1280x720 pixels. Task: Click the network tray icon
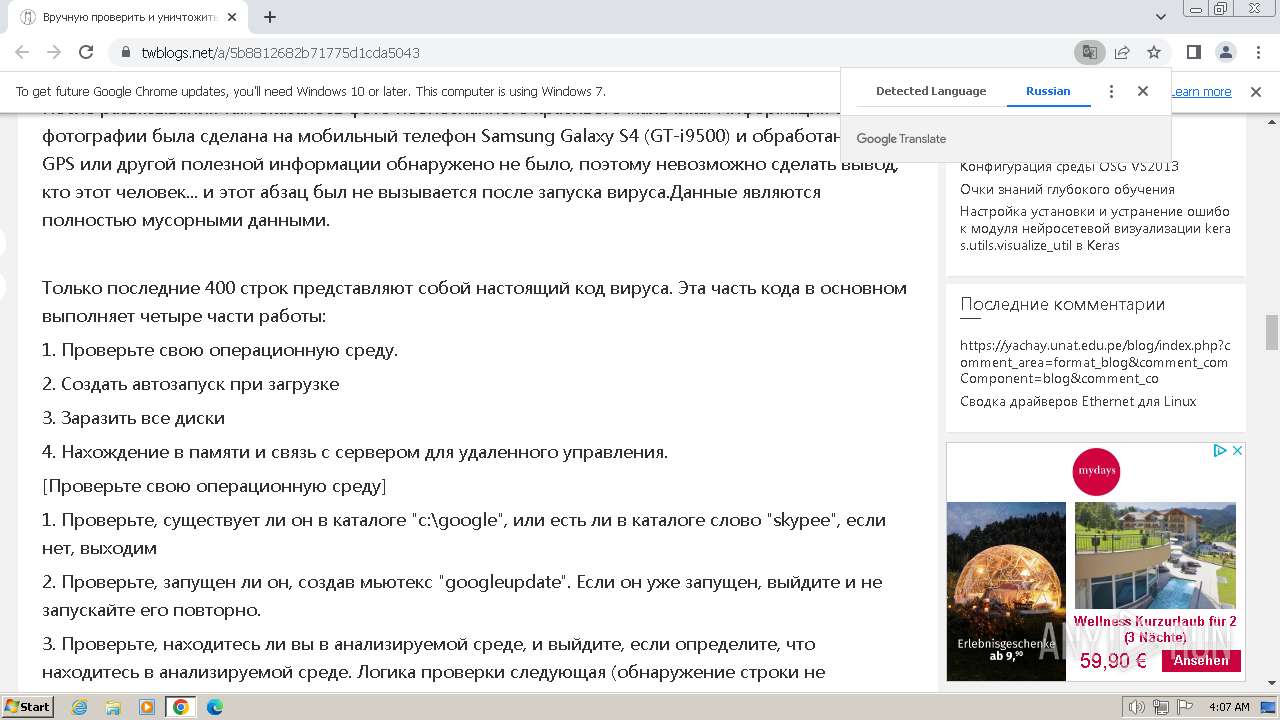point(1161,707)
